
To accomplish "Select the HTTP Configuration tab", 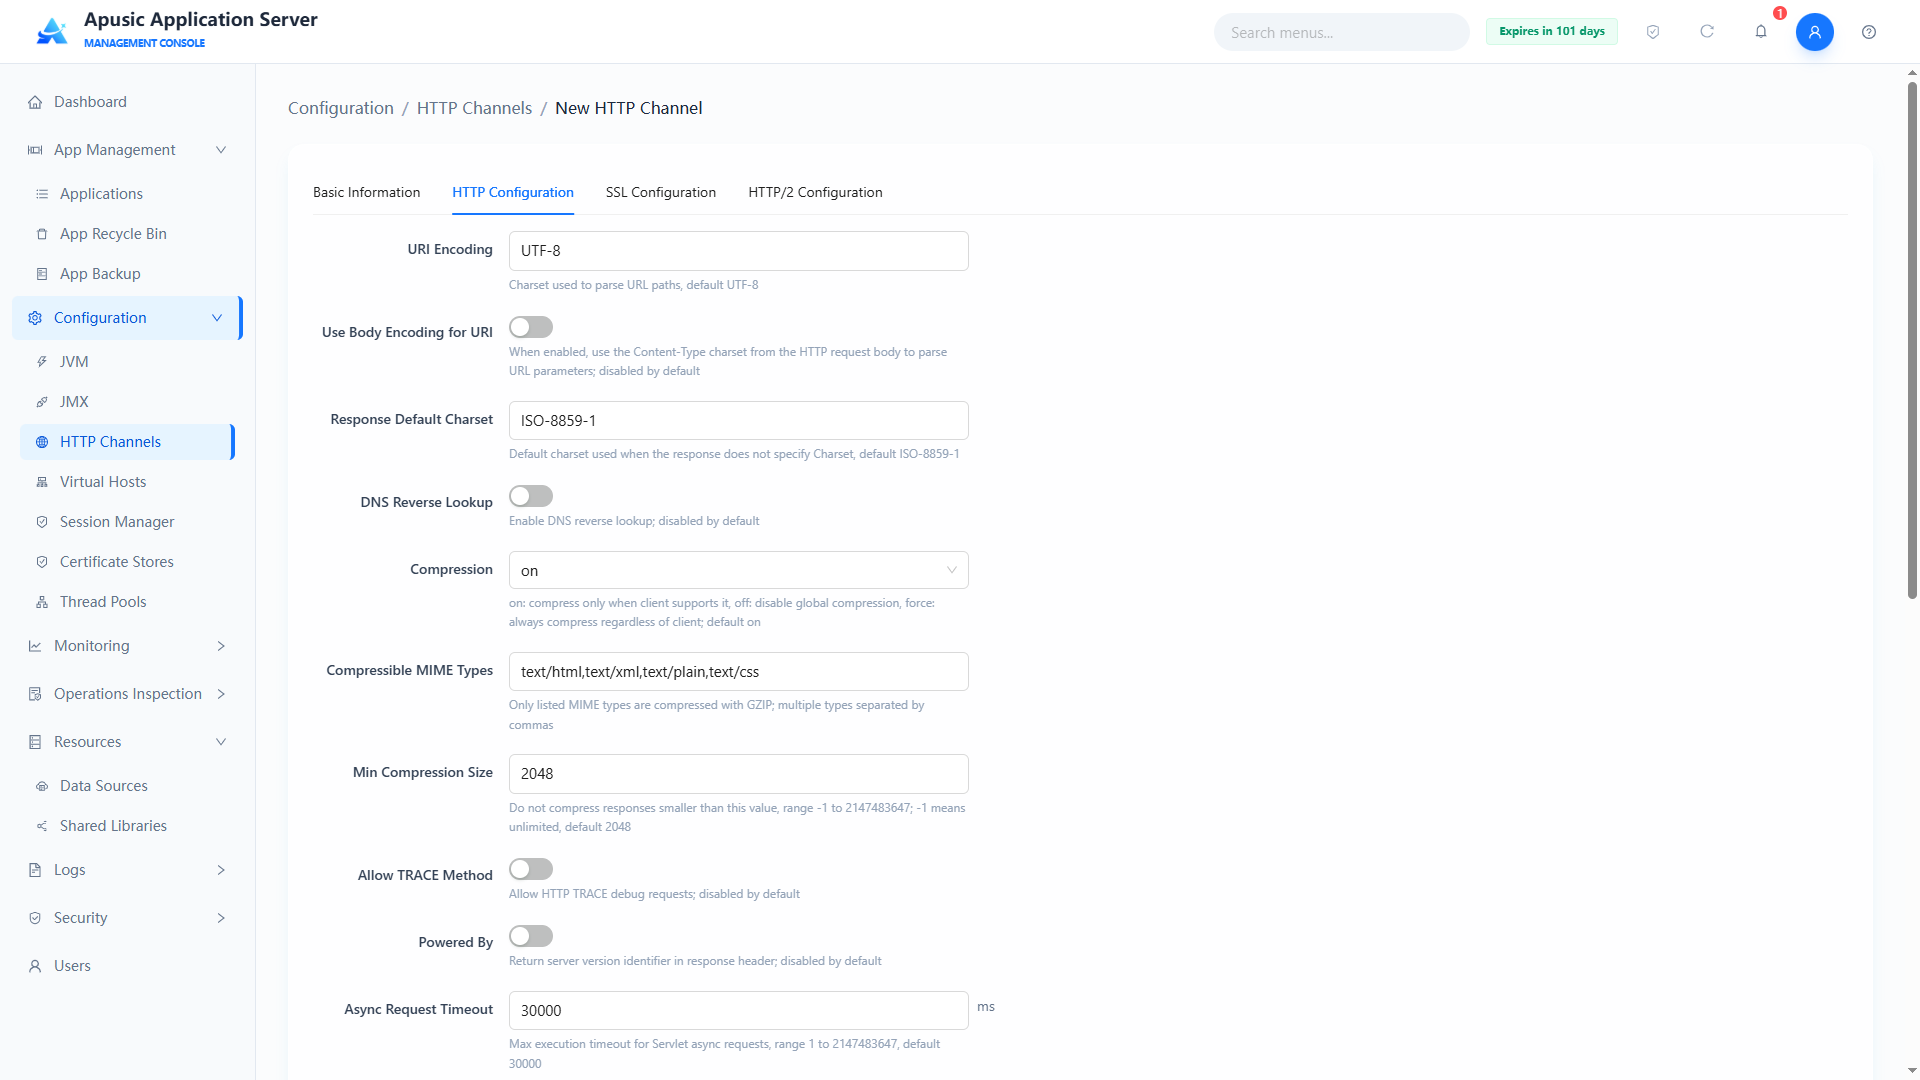I will point(513,192).
